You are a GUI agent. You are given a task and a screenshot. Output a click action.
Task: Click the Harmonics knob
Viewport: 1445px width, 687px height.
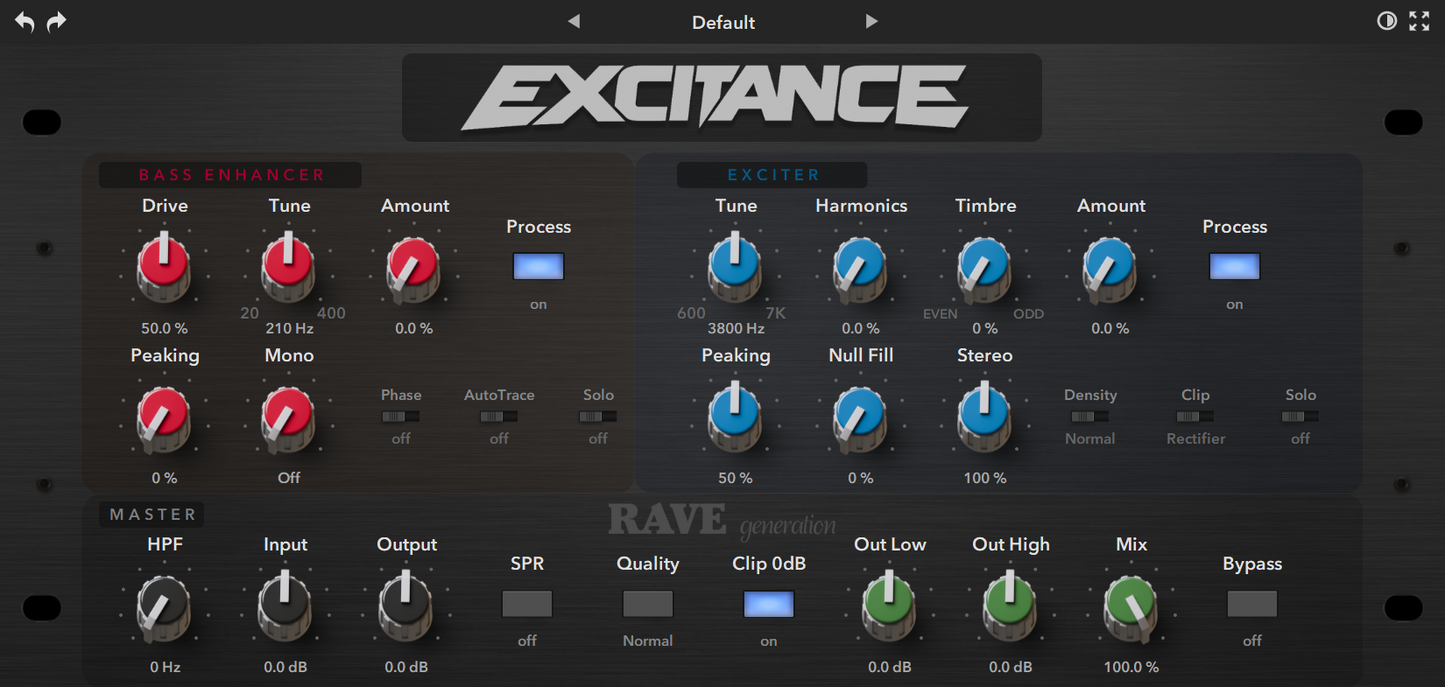pos(860,268)
